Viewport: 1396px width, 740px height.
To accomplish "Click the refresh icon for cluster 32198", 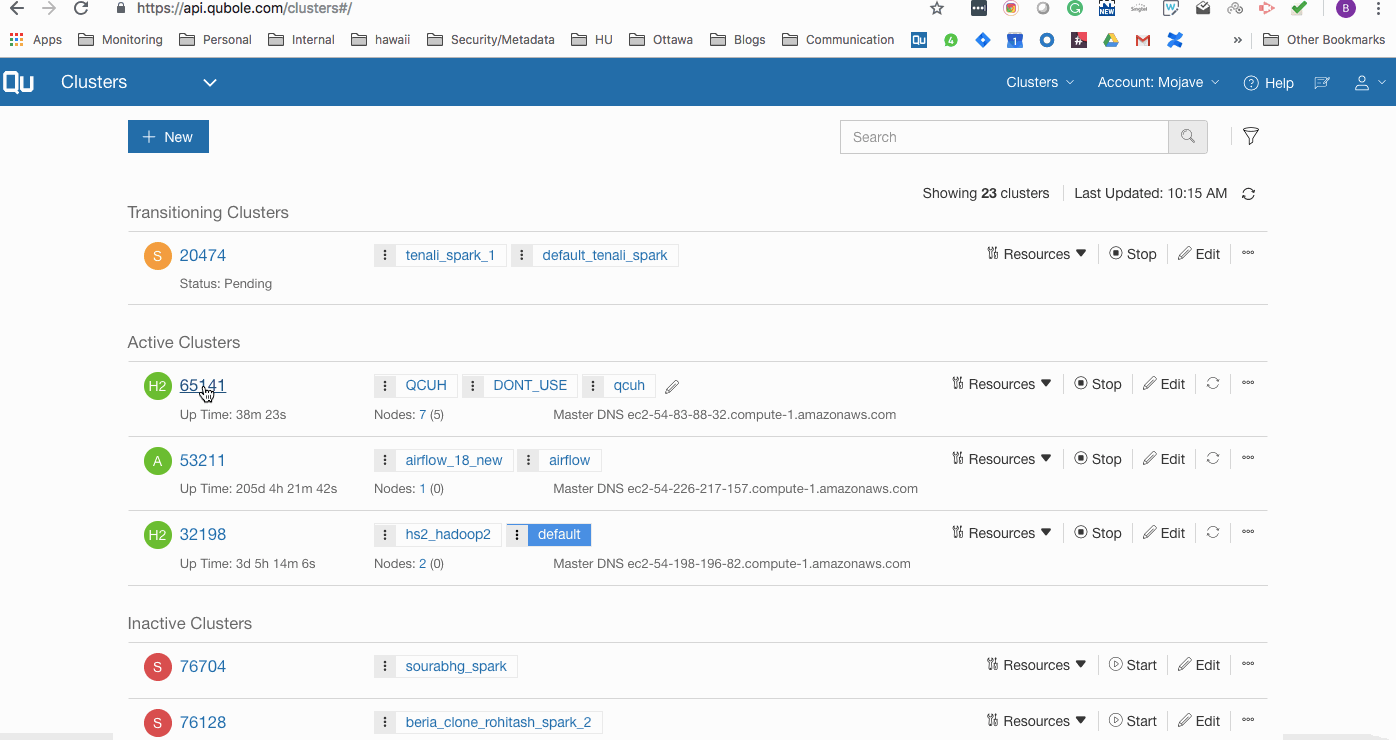I will pos(1213,532).
